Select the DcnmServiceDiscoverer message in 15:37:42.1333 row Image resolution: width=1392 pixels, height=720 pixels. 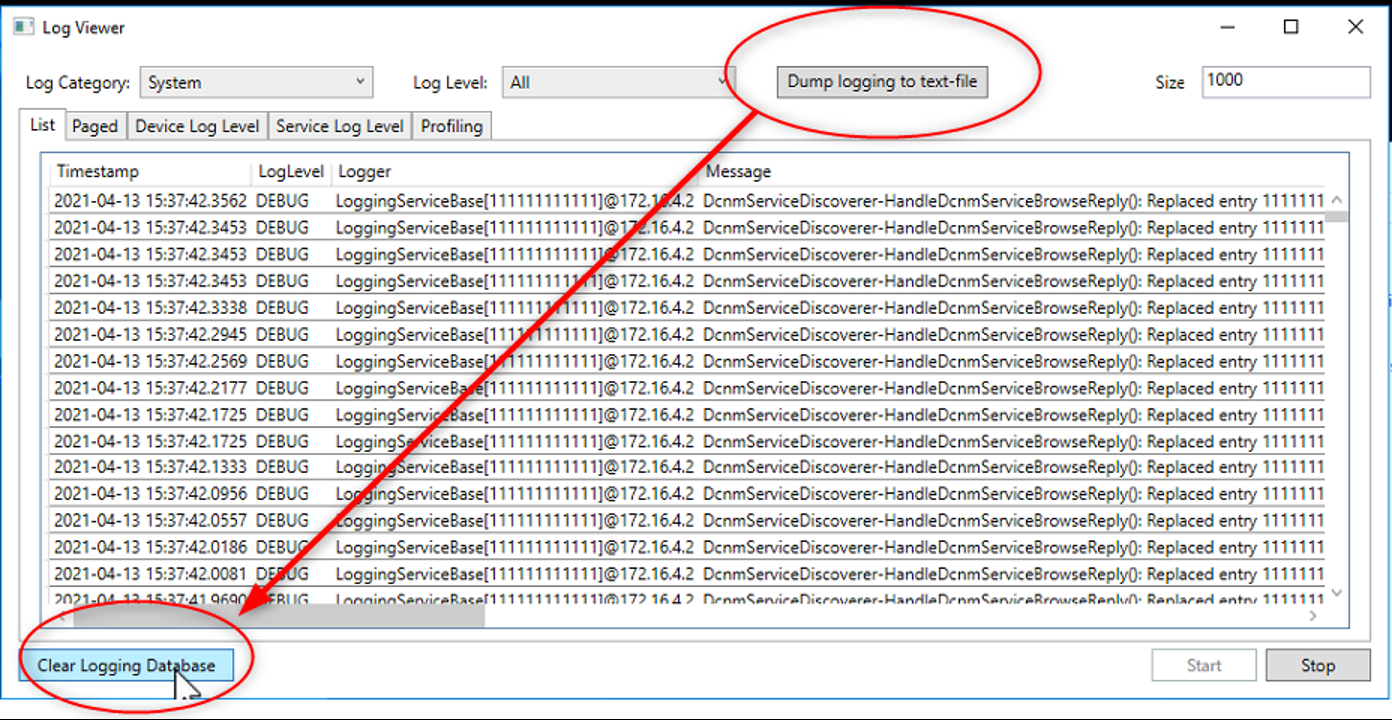coord(1013,468)
